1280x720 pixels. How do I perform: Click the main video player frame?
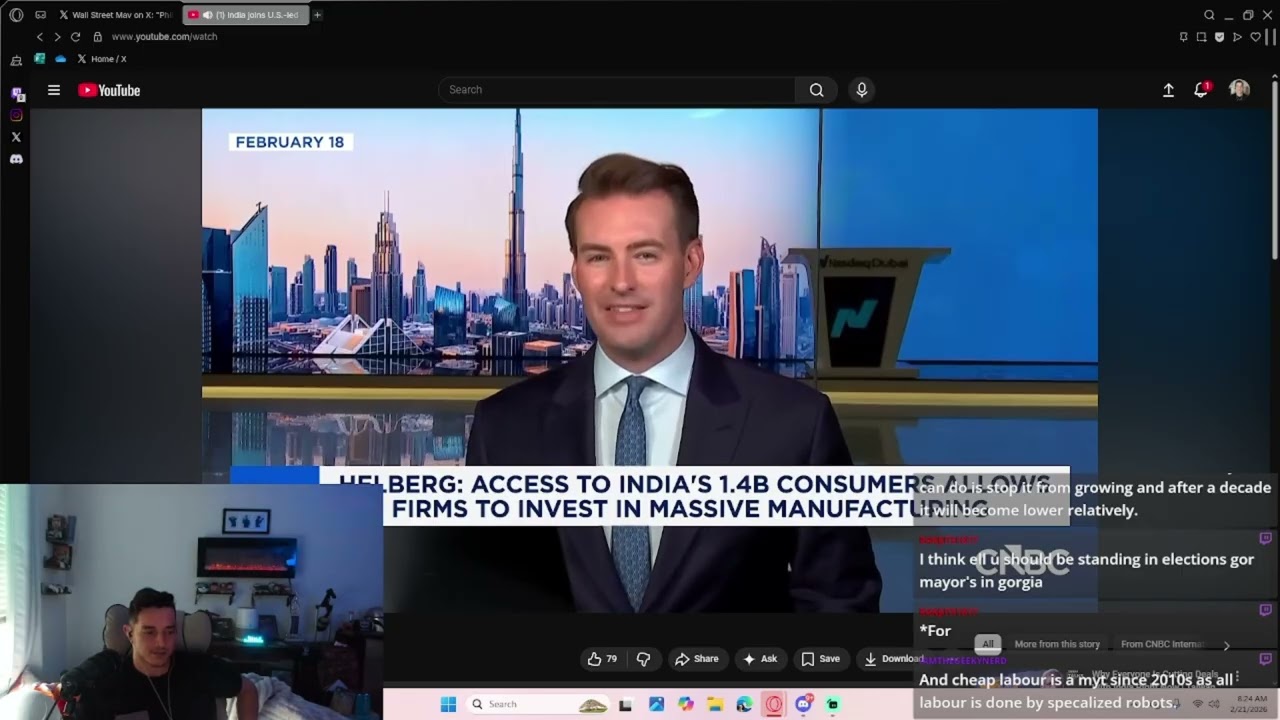(x=650, y=360)
